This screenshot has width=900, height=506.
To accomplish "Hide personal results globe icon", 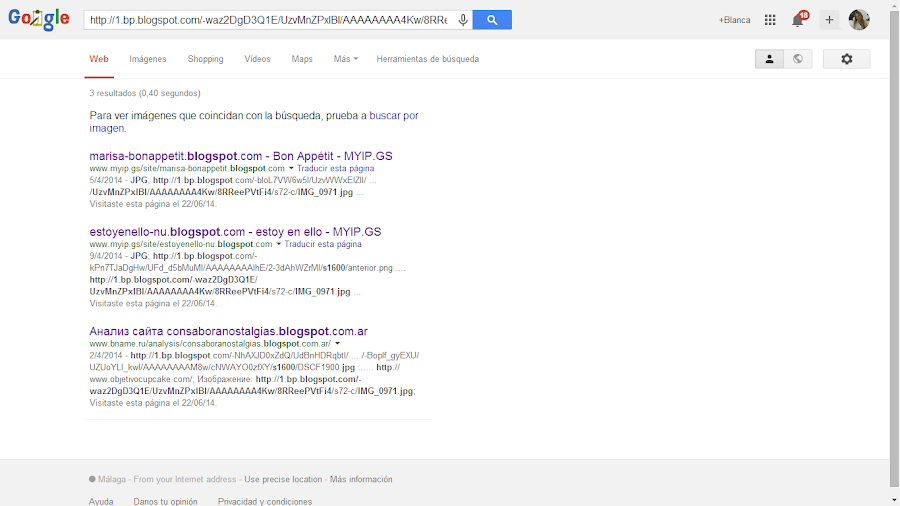I will point(798,59).
